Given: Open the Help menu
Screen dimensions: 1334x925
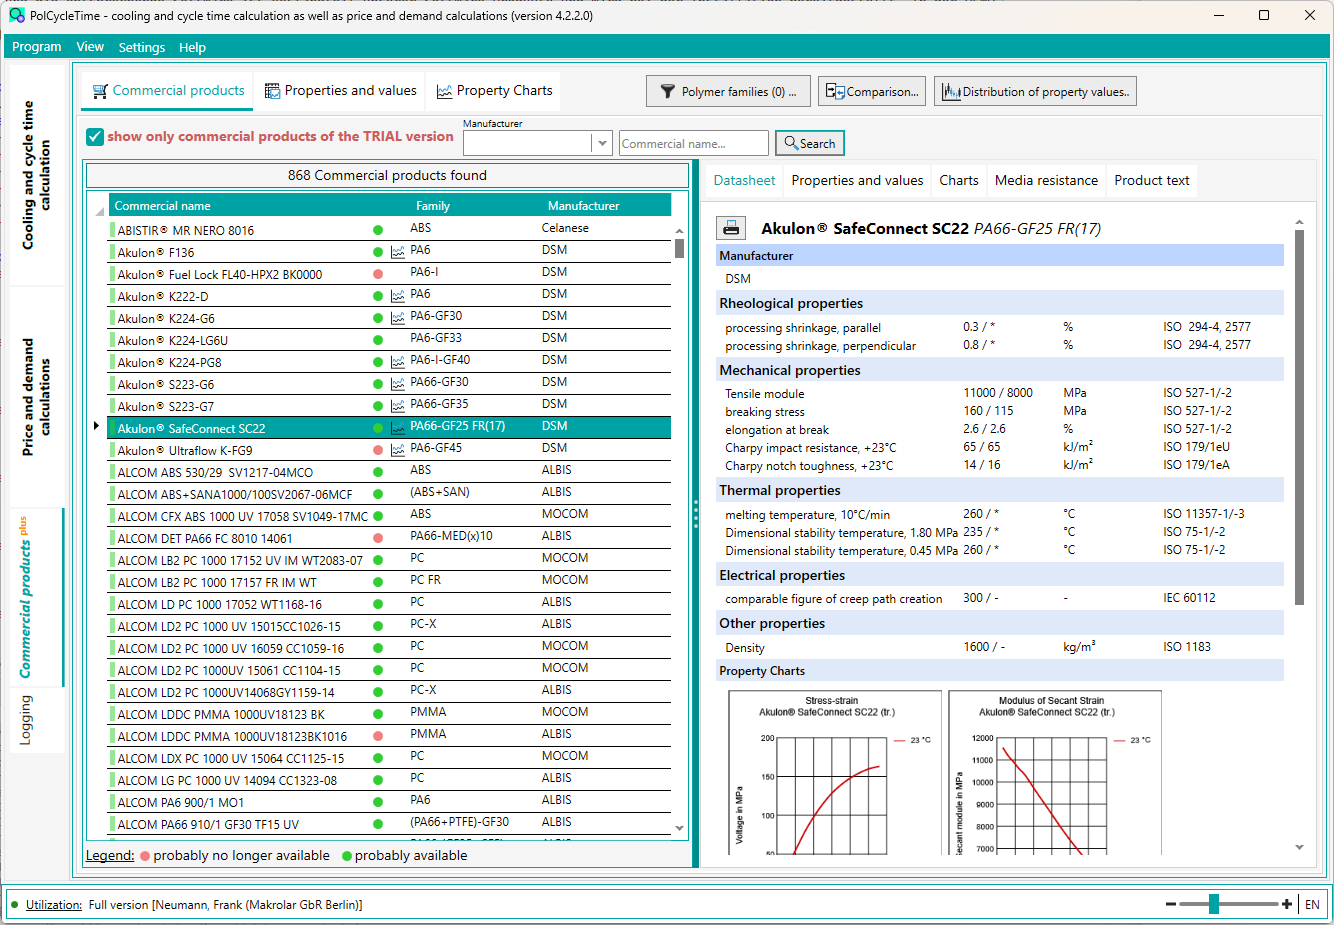Looking at the screenshot, I should click(193, 47).
